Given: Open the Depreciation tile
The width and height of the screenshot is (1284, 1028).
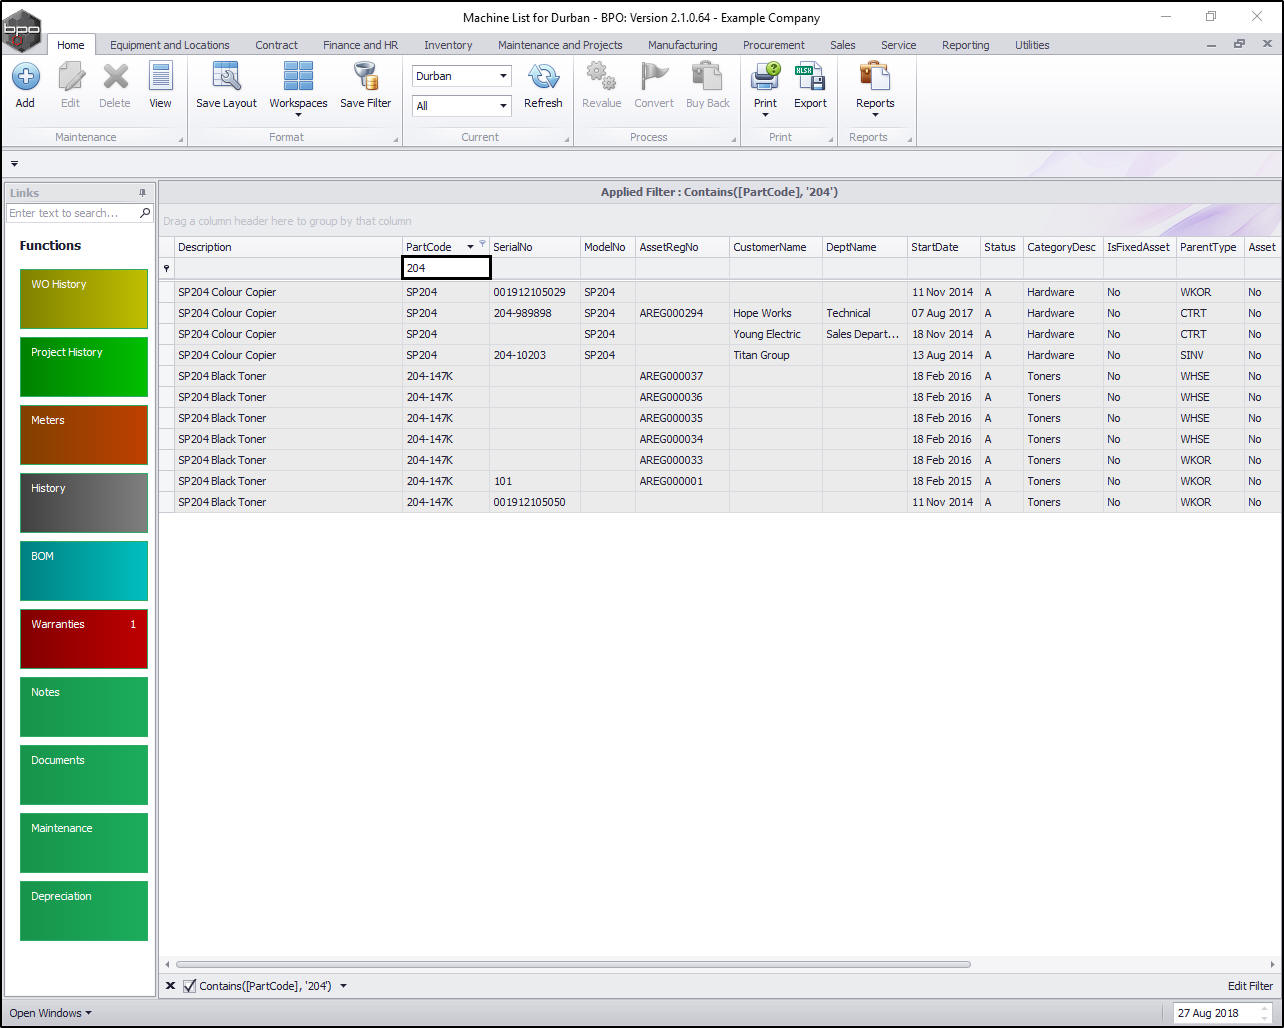Looking at the screenshot, I should pyautogui.click(x=84, y=911).
